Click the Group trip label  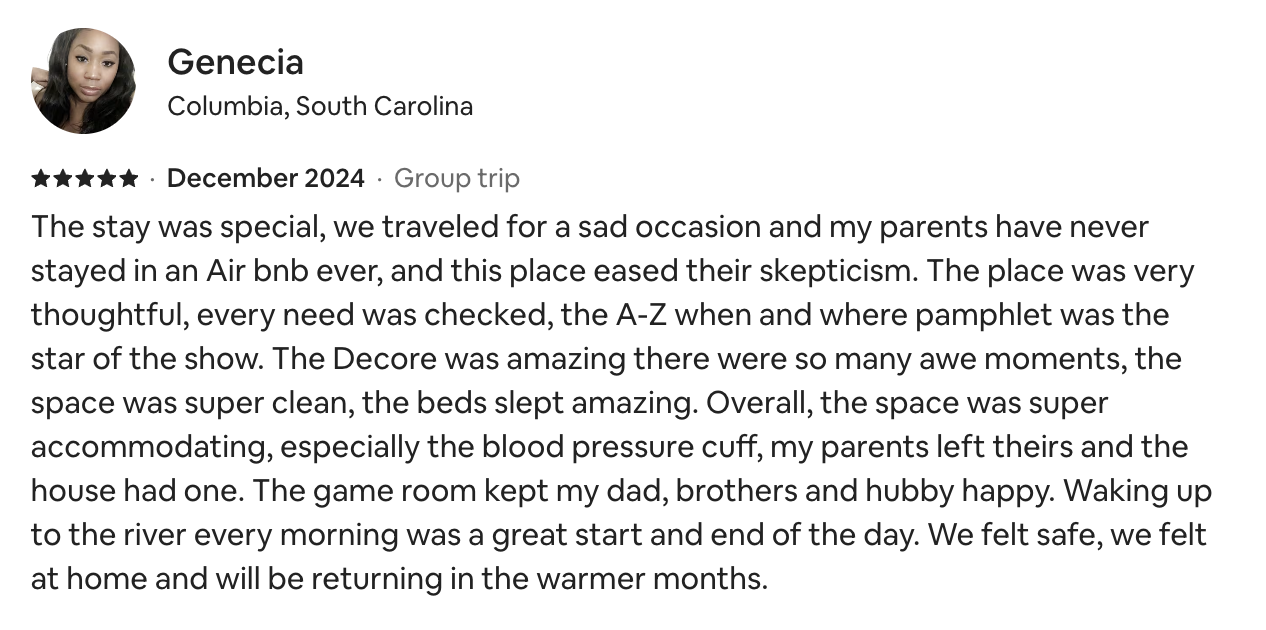(457, 180)
